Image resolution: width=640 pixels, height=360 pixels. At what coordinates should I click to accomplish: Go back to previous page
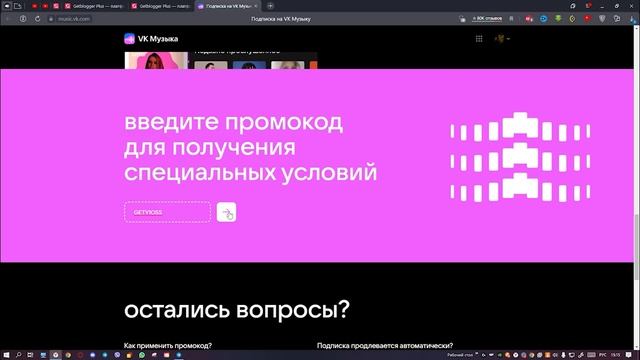pos(8,19)
